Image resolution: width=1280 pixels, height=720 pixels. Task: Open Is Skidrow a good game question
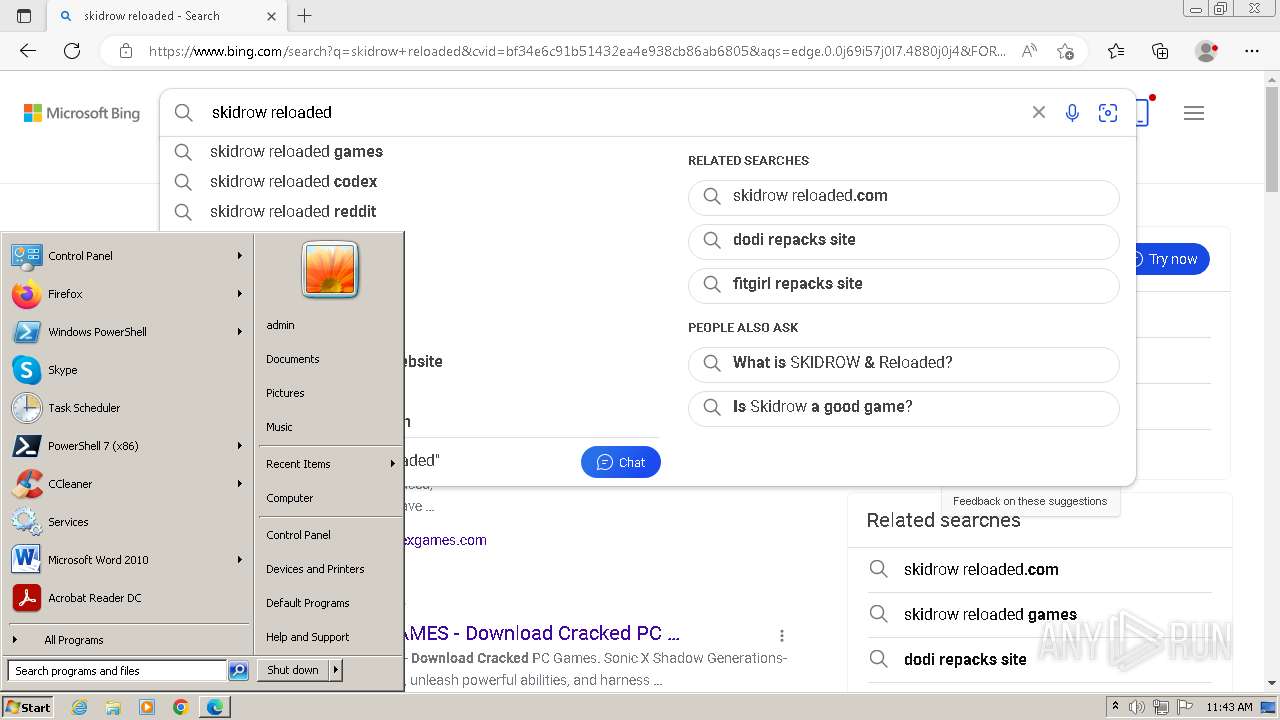click(904, 407)
